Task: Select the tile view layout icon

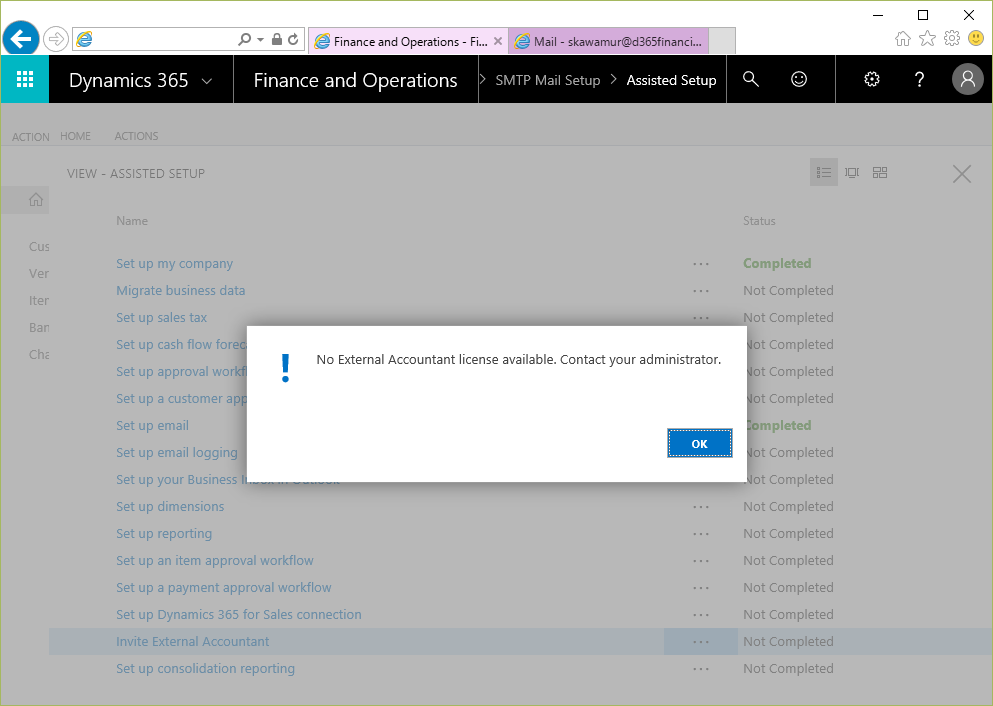Action: [x=880, y=173]
